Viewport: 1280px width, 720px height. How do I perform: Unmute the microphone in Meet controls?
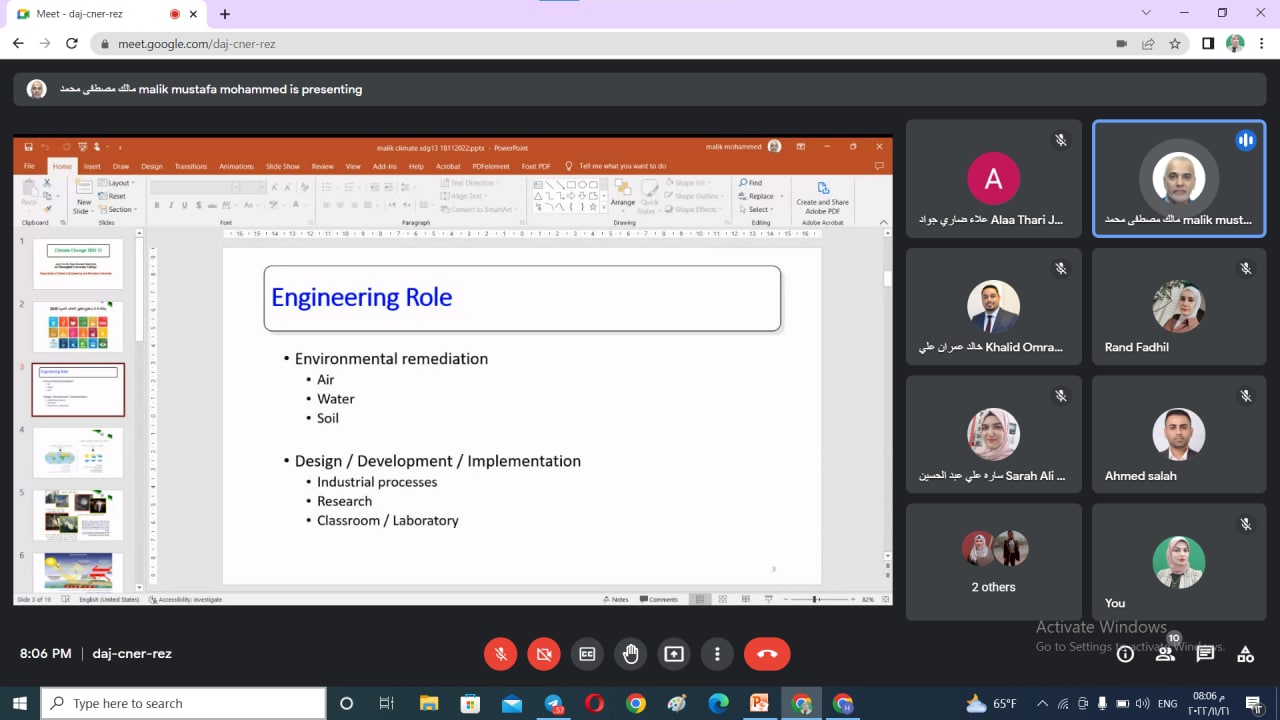[x=501, y=654]
